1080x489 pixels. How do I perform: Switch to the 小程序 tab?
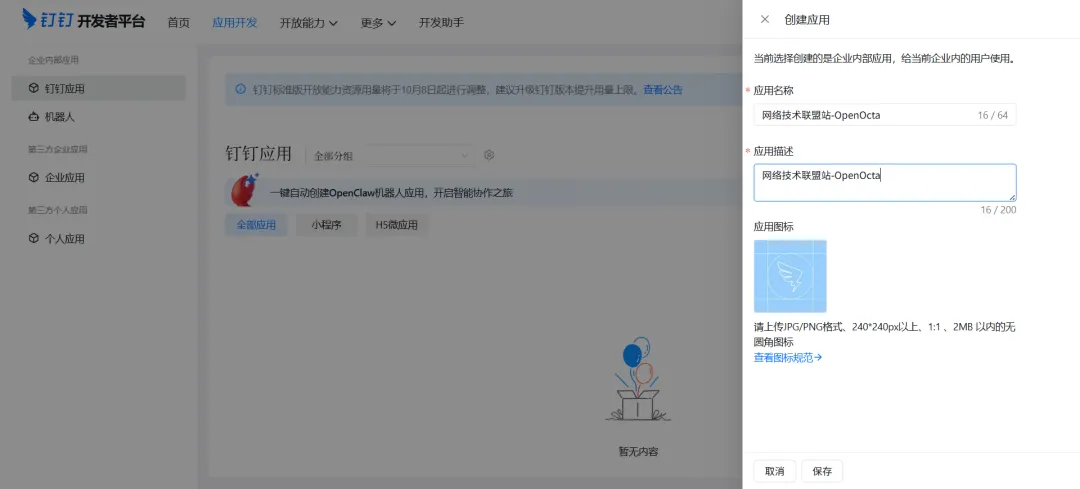click(x=326, y=225)
